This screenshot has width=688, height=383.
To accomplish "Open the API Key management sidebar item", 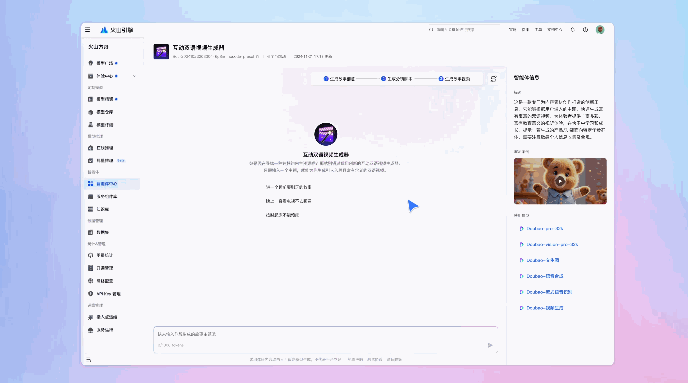I will (112, 294).
